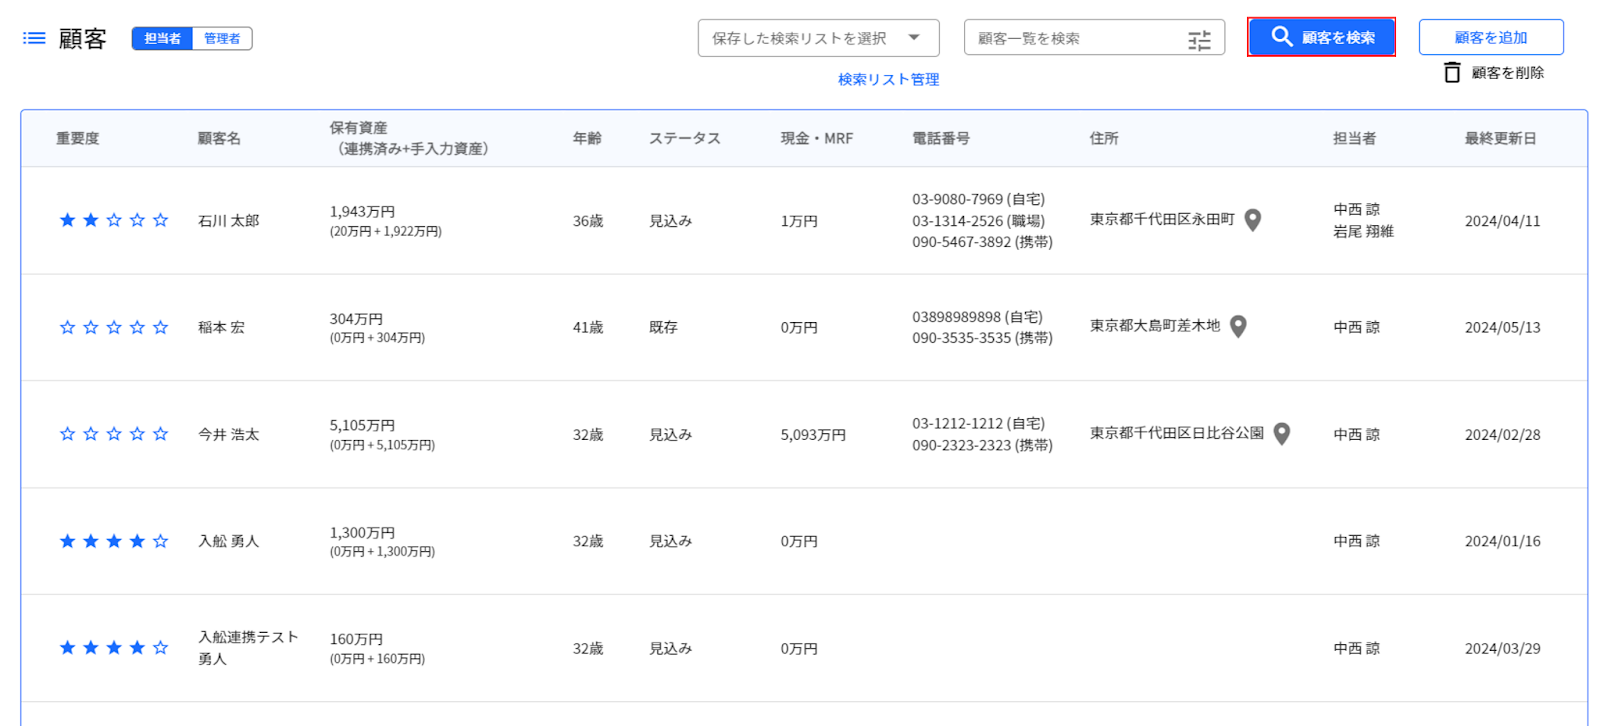The width and height of the screenshot is (1600, 726).
Task: Set 入舩 勇人 importance to fifth star
Action: (x=160, y=541)
